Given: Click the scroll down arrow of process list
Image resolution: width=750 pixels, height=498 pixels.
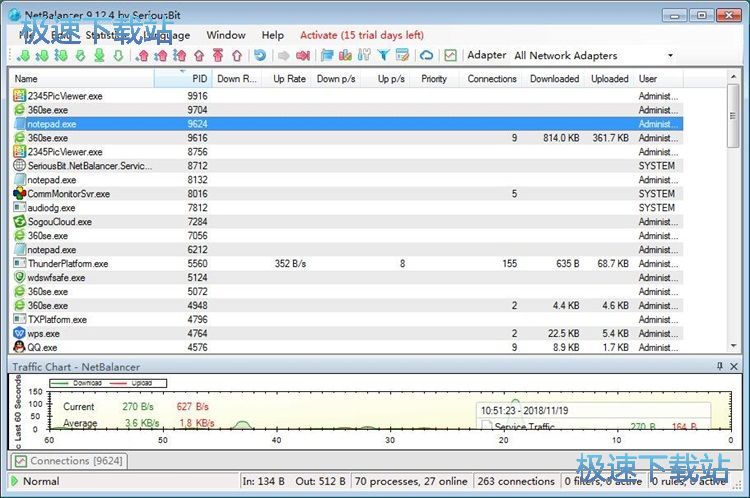Looking at the screenshot, I should (733, 346).
